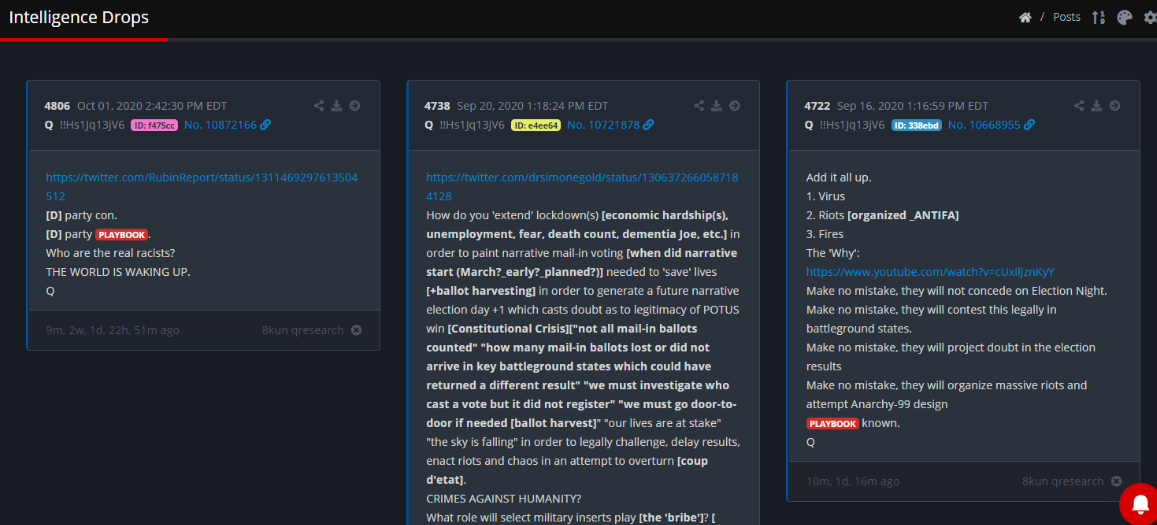The width and height of the screenshot is (1157, 525).
Task: Go to post 4806 arrow icon
Action: pos(355,106)
